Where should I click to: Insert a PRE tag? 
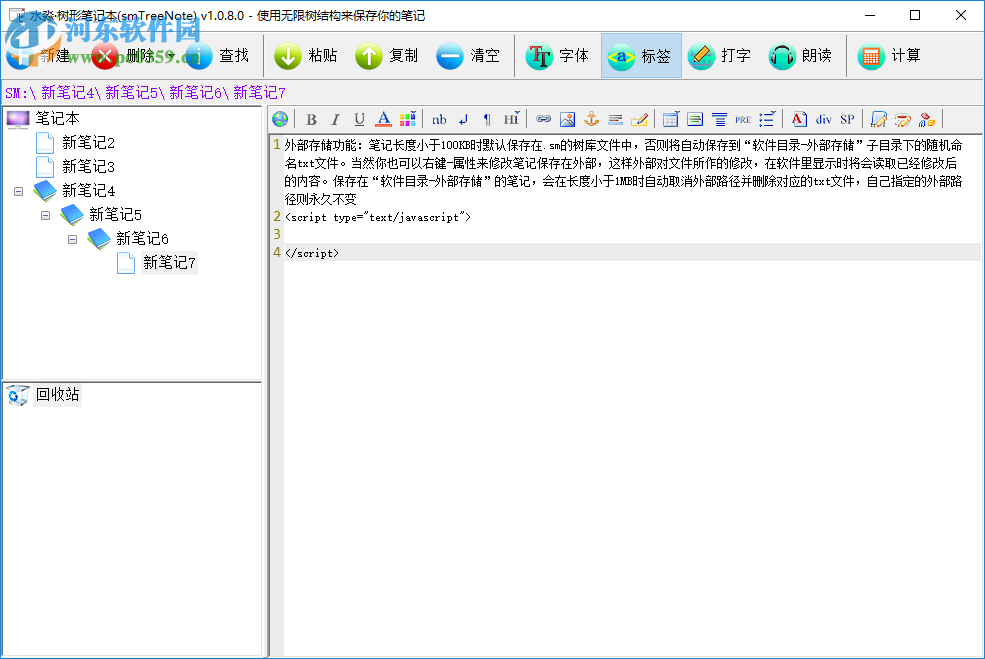pyautogui.click(x=743, y=119)
